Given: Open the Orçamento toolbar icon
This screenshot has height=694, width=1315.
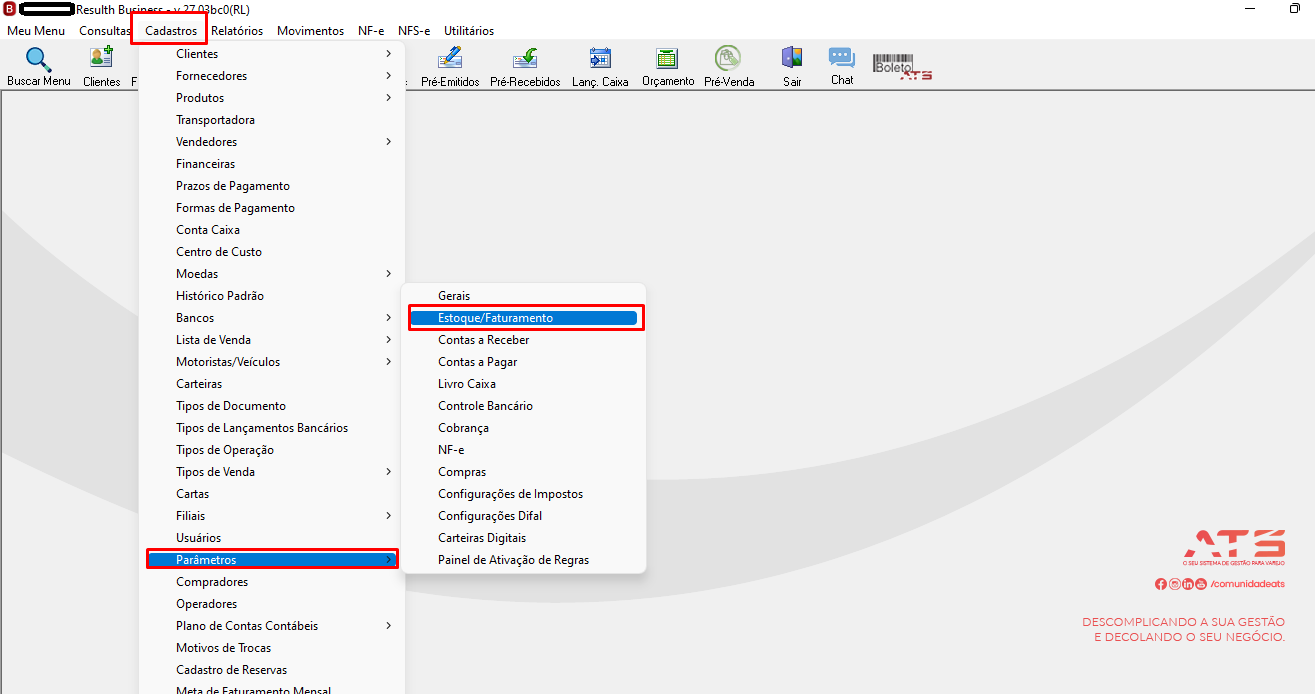Looking at the screenshot, I should tap(667, 58).
